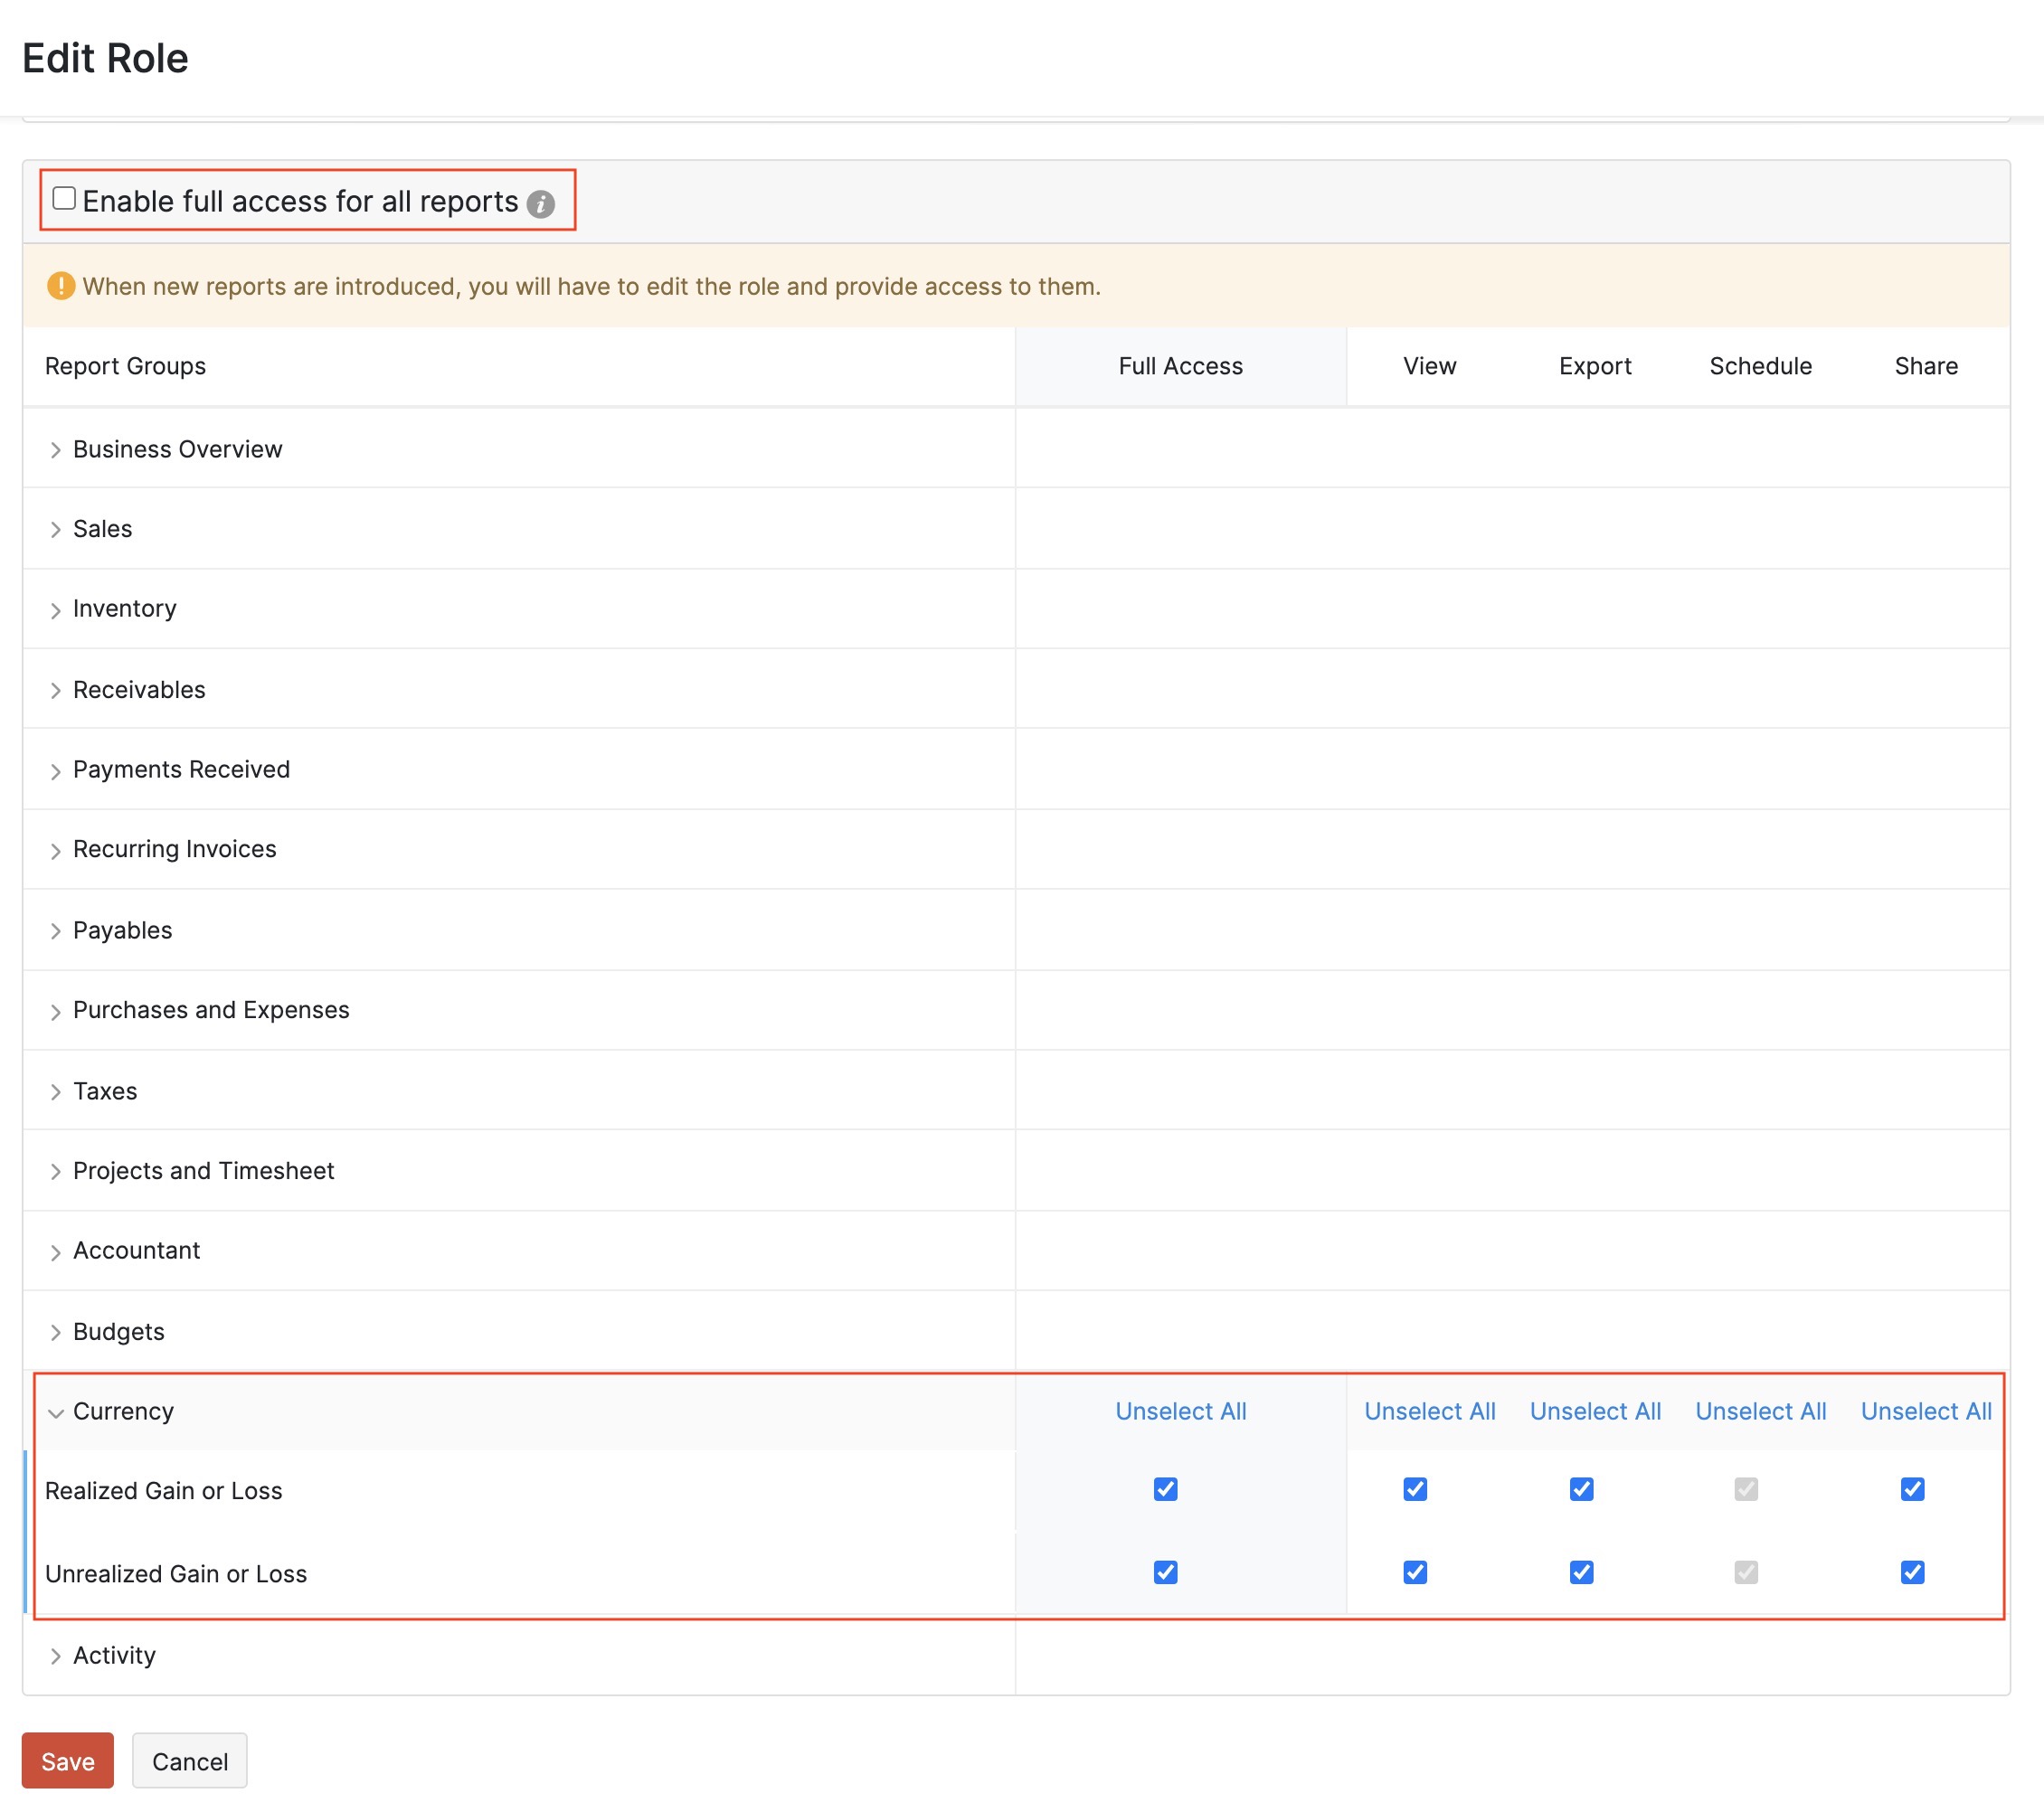Viewport: 2044px width, 1812px height.
Task: Click Unselect All in the View column
Action: tap(1429, 1411)
